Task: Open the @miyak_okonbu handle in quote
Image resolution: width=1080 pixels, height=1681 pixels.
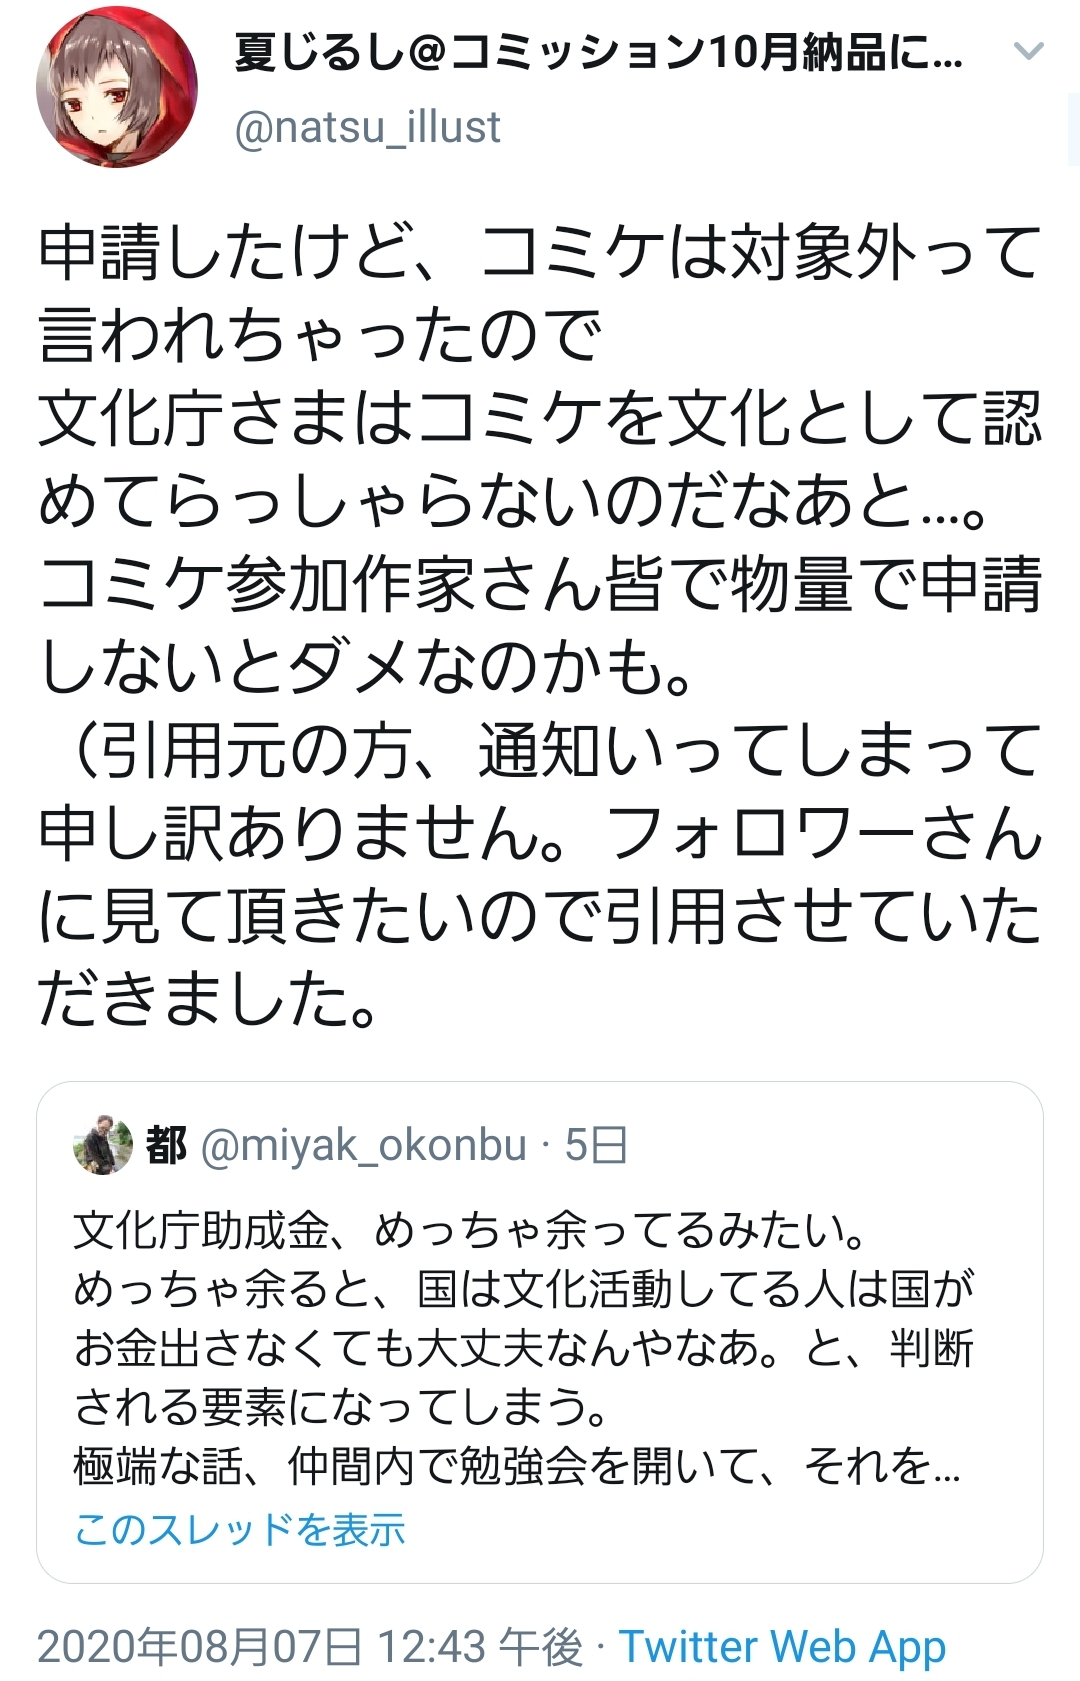Action: [x=364, y=1145]
